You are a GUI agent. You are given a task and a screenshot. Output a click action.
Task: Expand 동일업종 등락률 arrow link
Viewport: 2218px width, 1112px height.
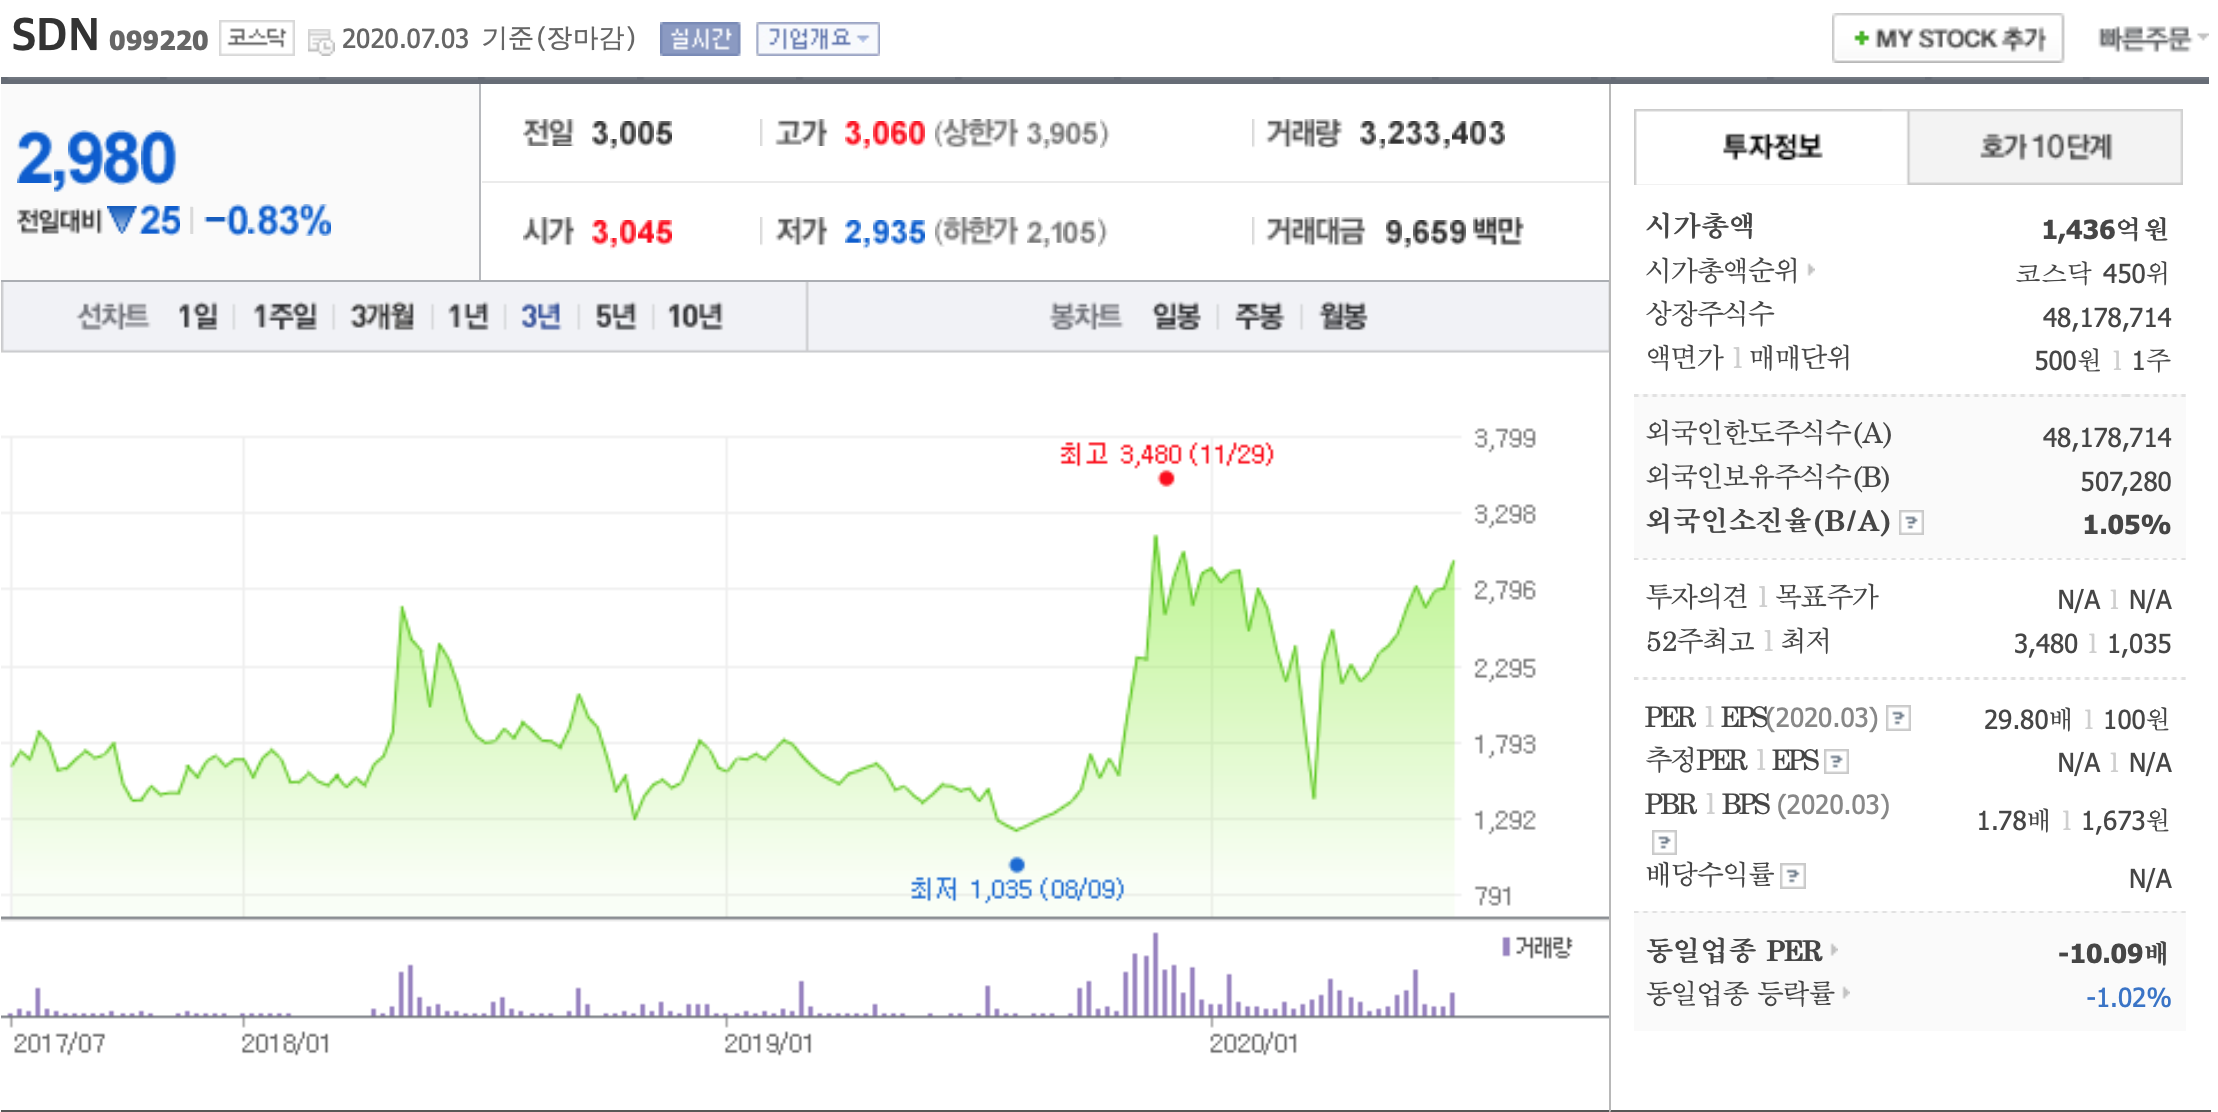1846,992
